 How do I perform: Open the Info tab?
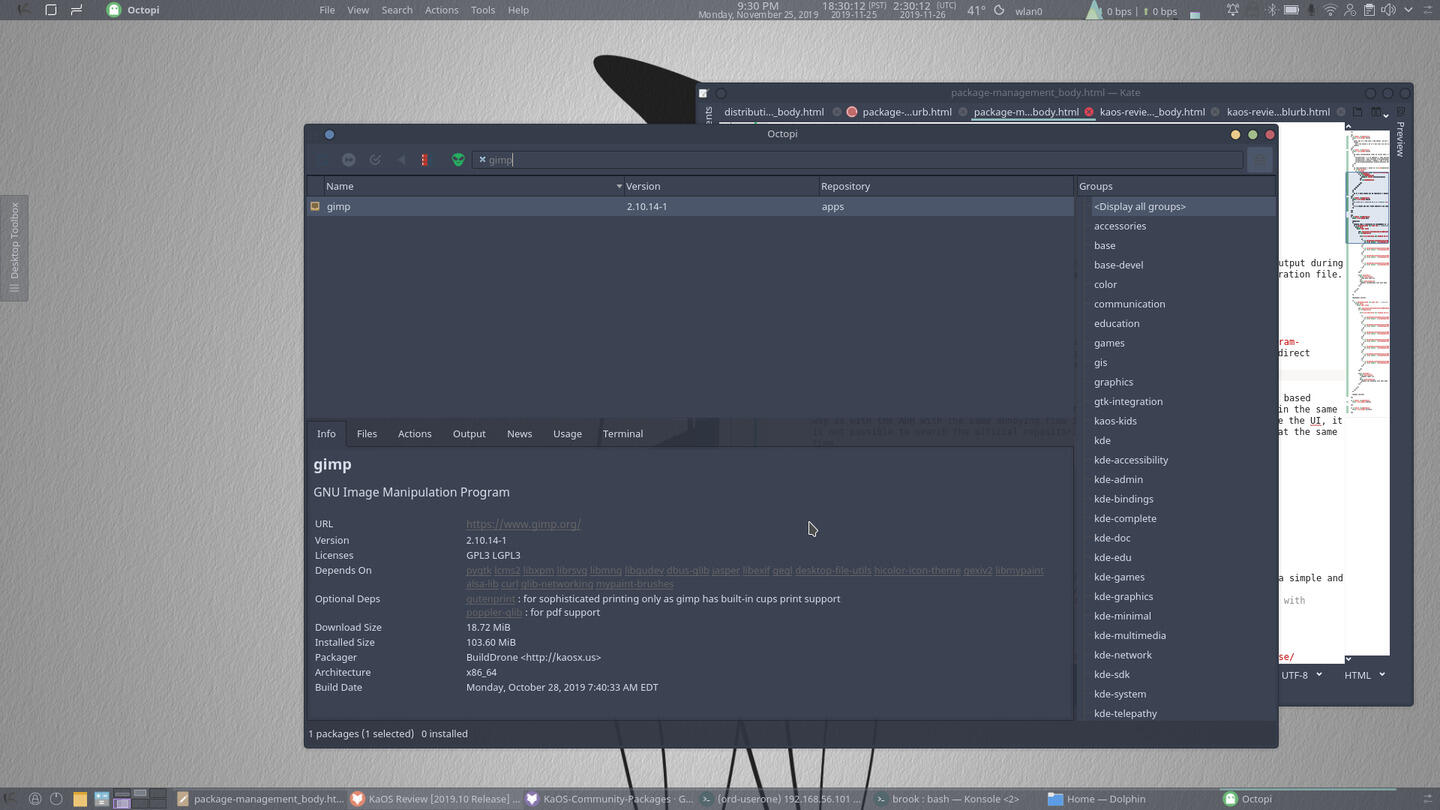coord(326,434)
